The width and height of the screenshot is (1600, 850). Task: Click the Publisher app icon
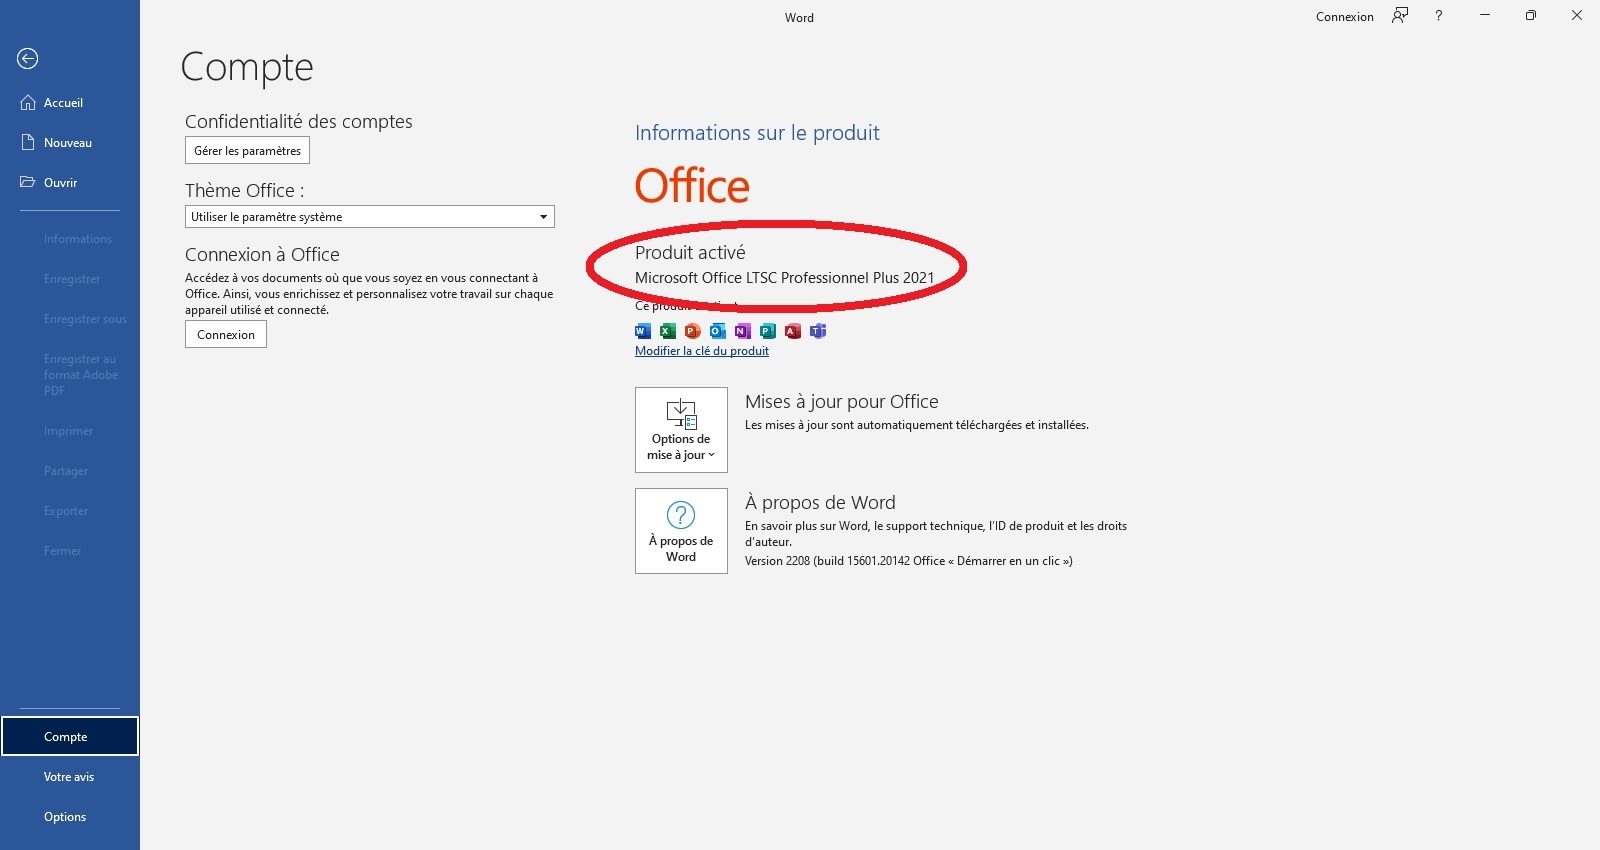[x=768, y=331]
